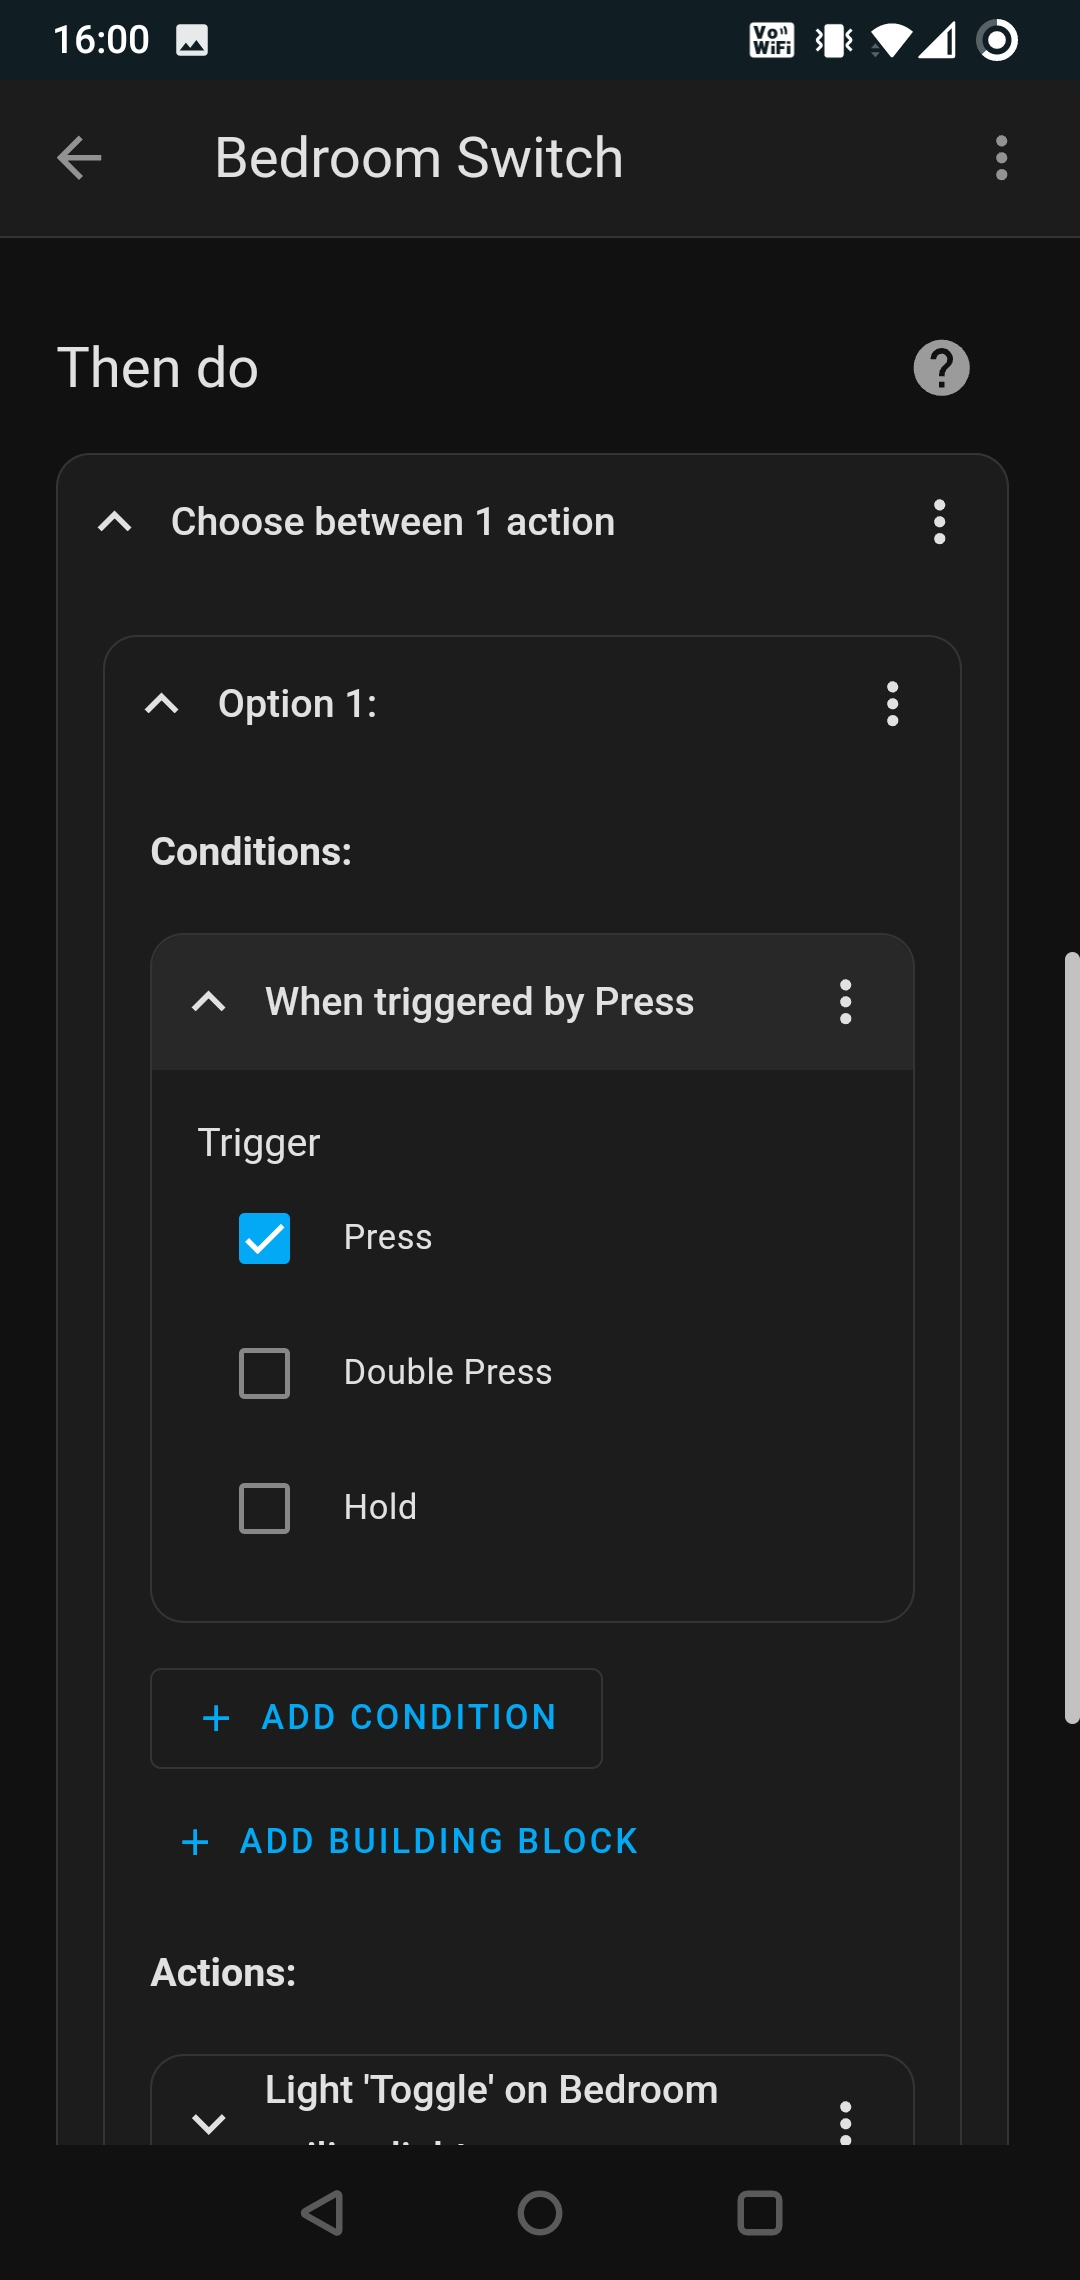Viewport: 1080px width, 2280px height.
Task: Tap the Android back navigation button
Action: [322, 2212]
